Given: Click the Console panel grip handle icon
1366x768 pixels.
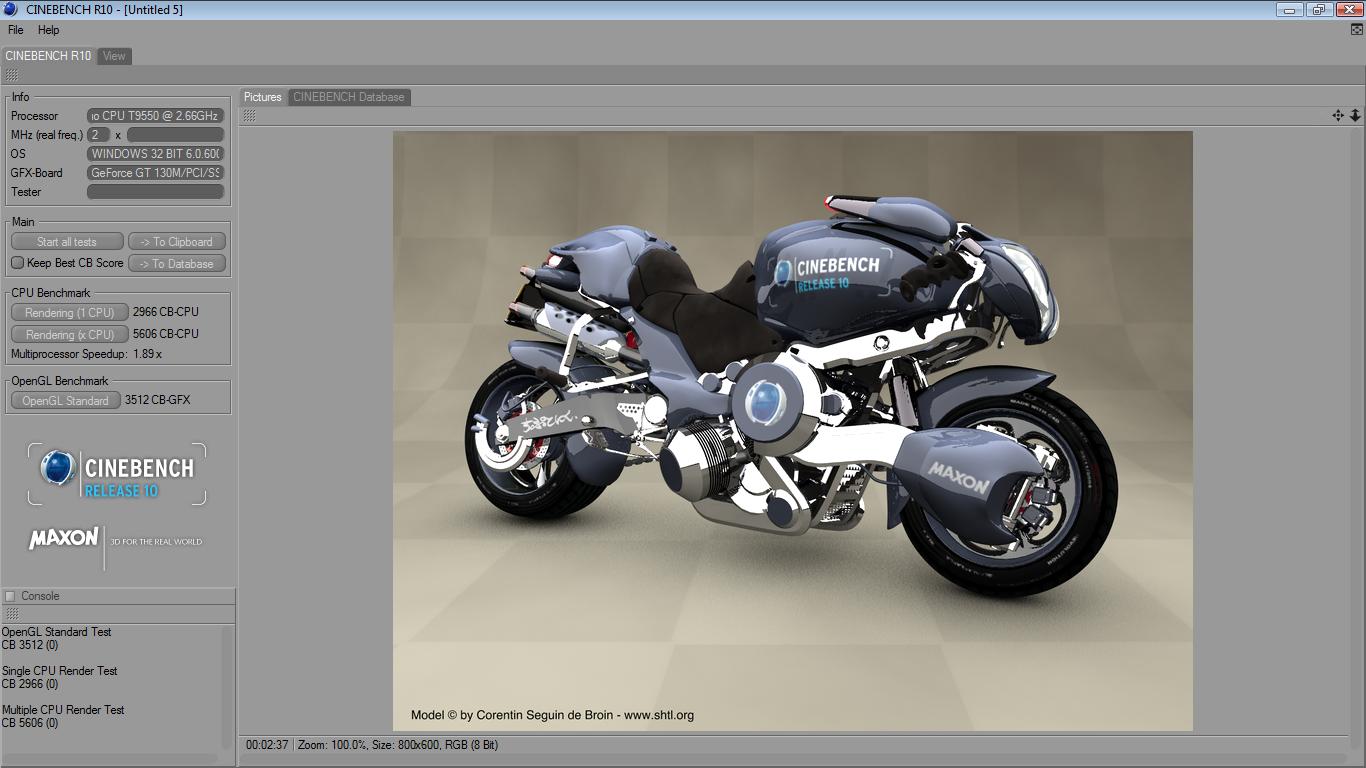Looking at the screenshot, I should click(11, 614).
